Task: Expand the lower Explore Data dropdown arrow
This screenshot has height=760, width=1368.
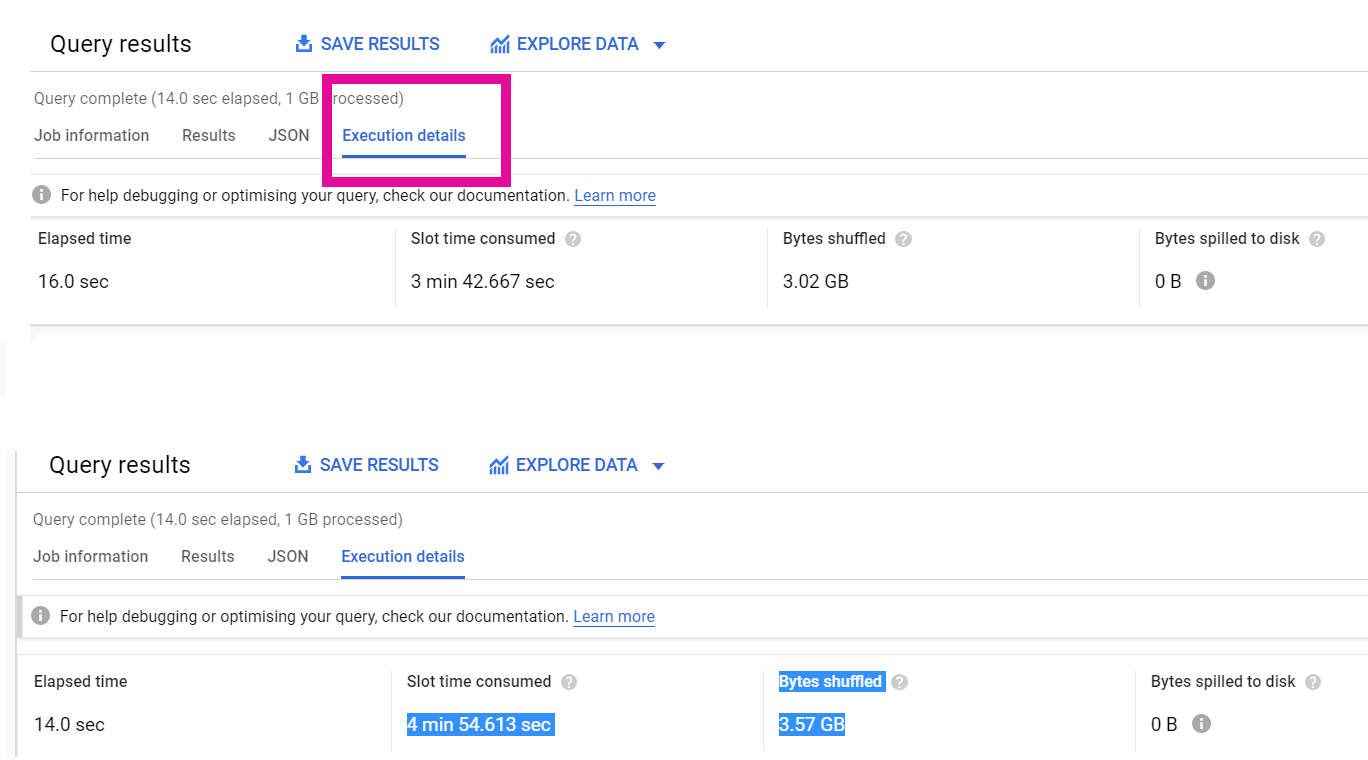Action: [657, 466]
